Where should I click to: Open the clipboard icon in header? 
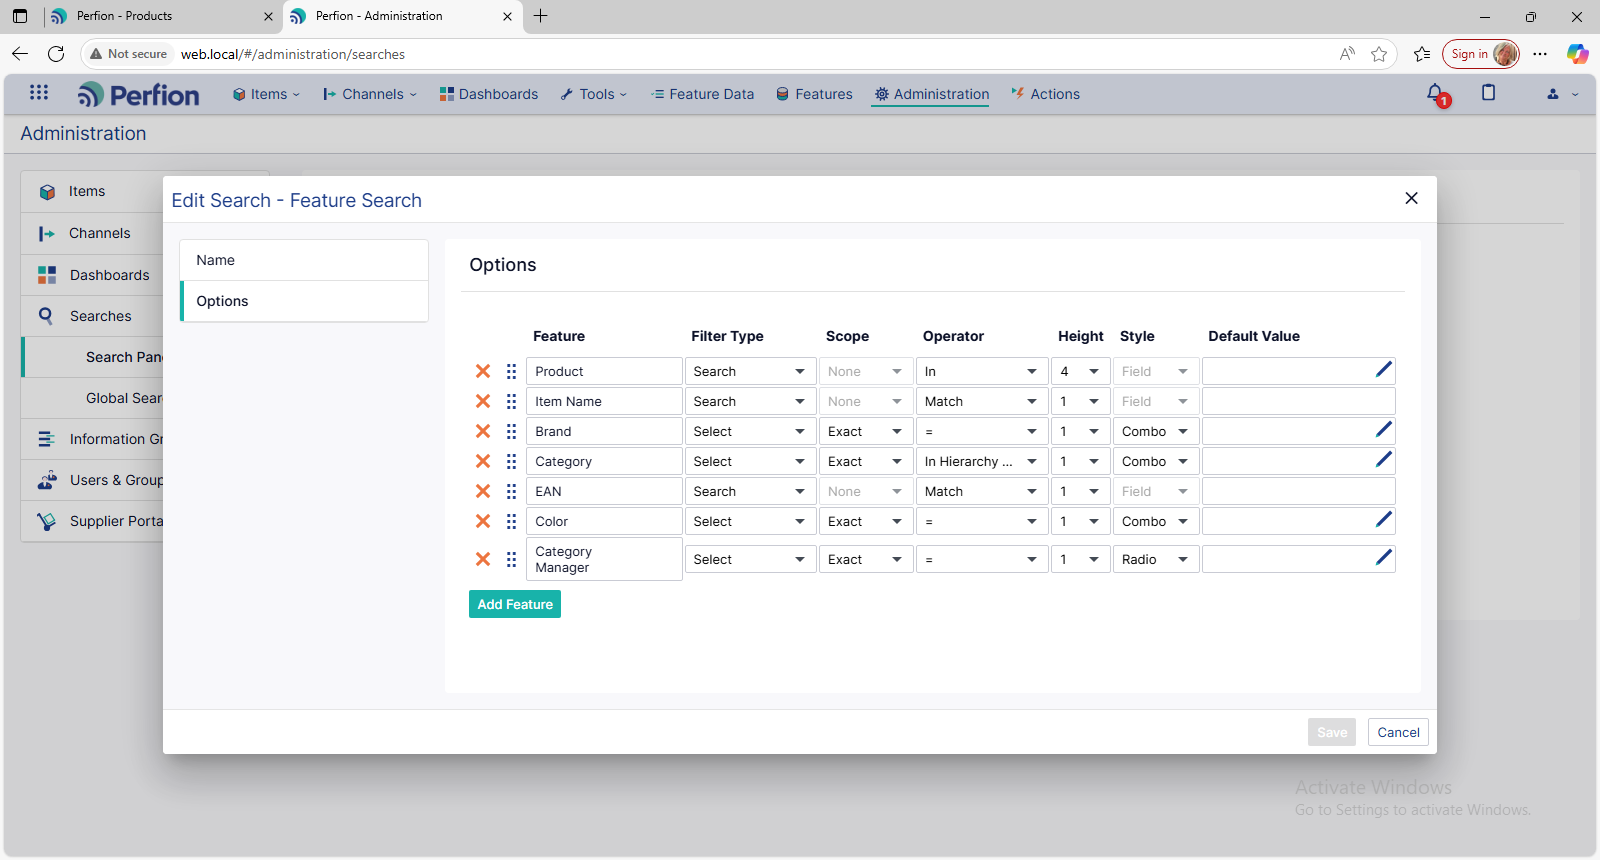pos(1488,93)
